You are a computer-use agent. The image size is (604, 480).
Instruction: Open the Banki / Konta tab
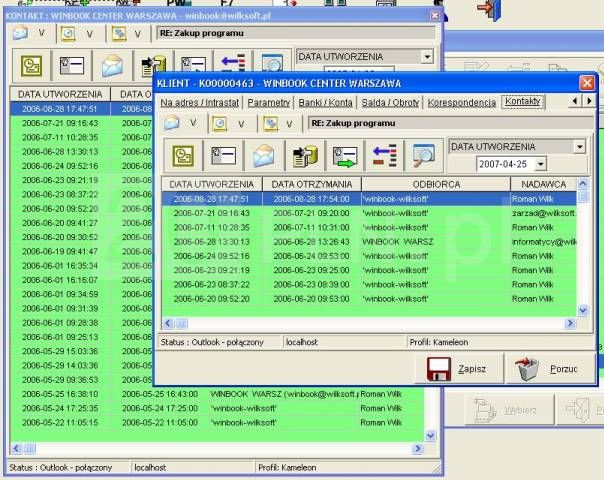pos(327,102)
